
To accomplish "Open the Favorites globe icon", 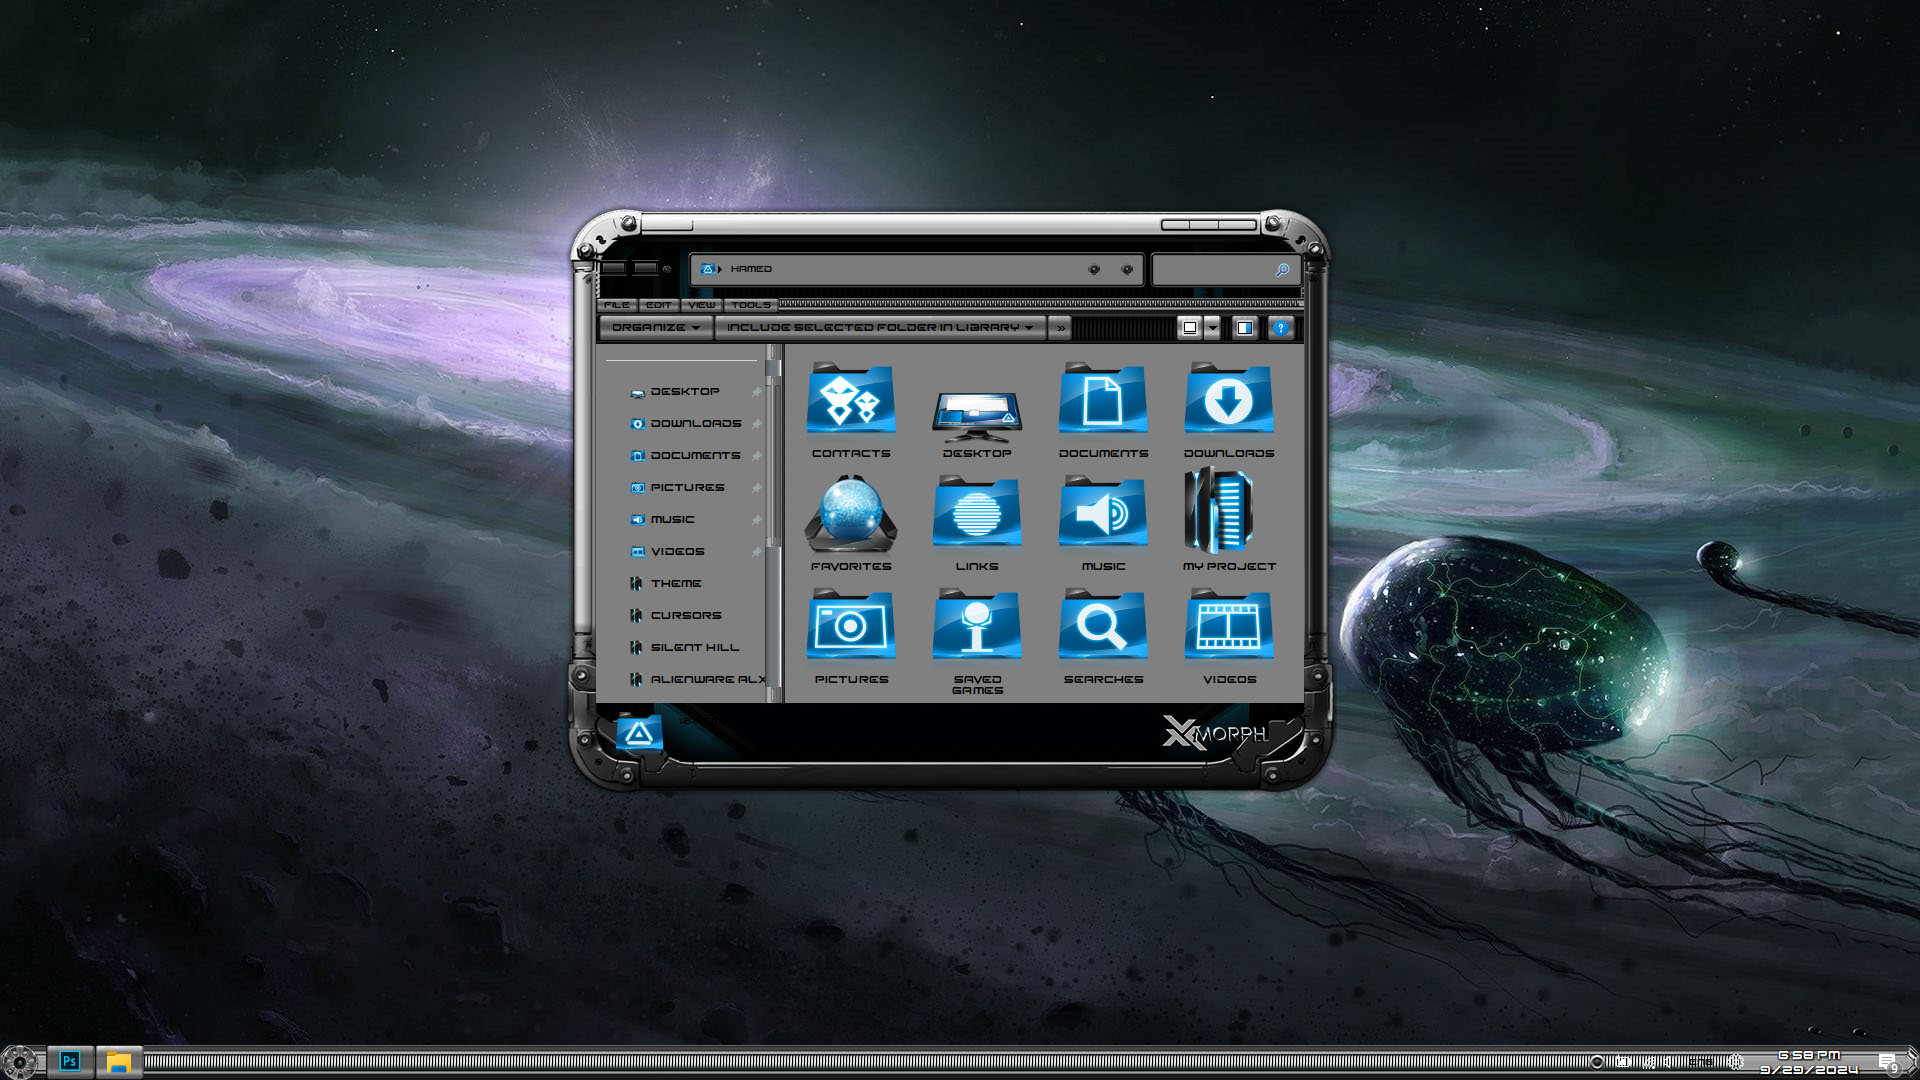I will click(x=851, y=514).
